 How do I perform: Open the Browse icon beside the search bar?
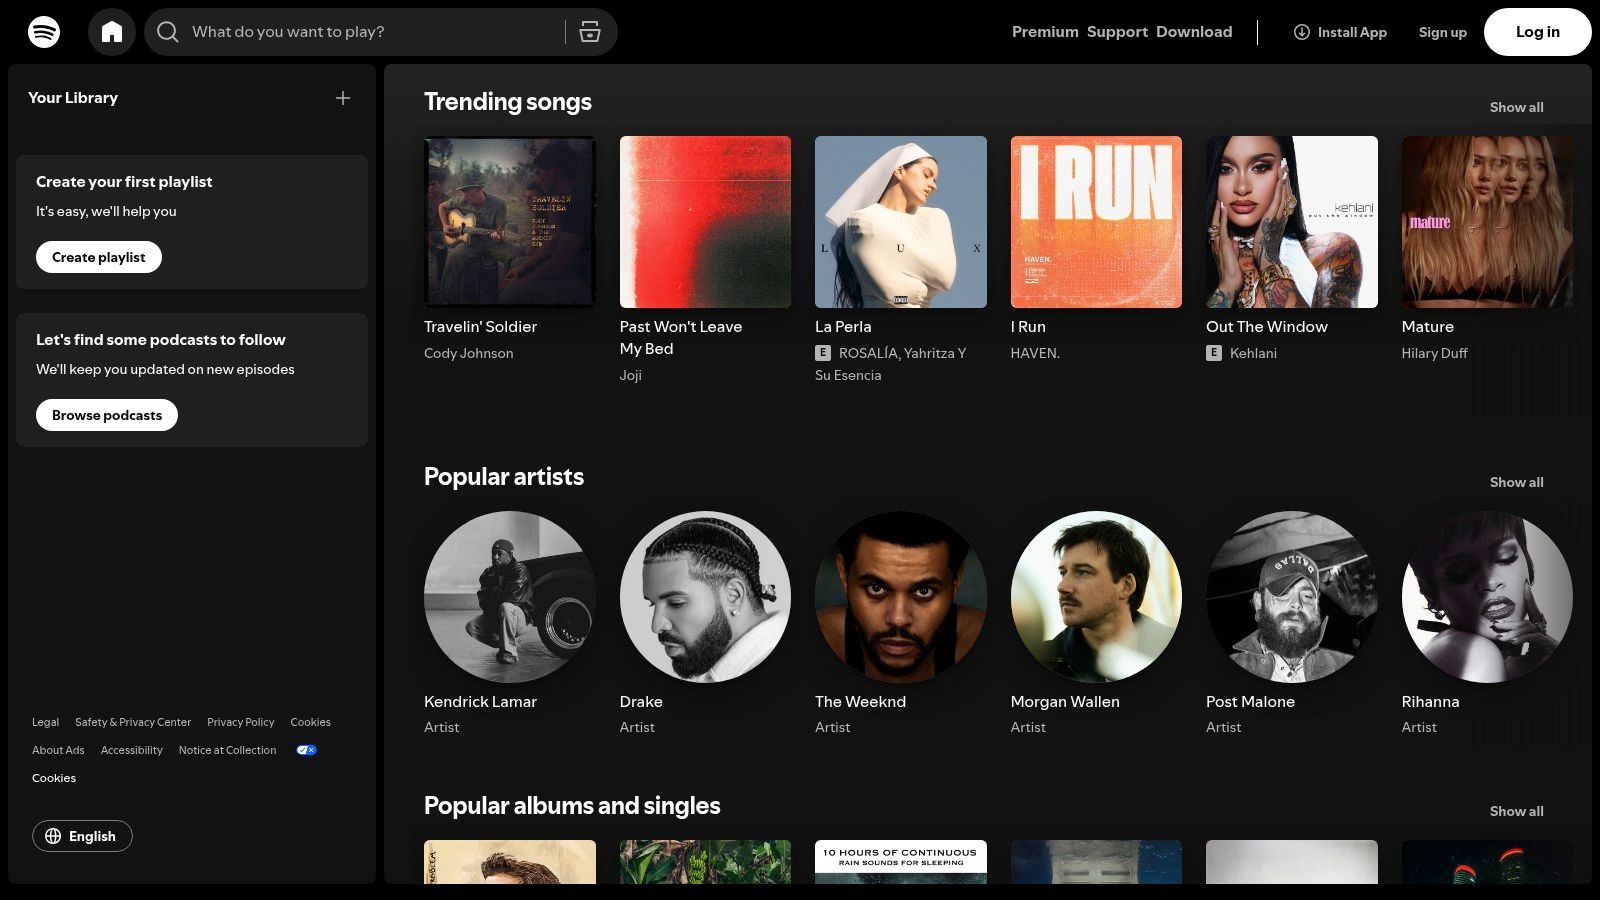point(590,31)
